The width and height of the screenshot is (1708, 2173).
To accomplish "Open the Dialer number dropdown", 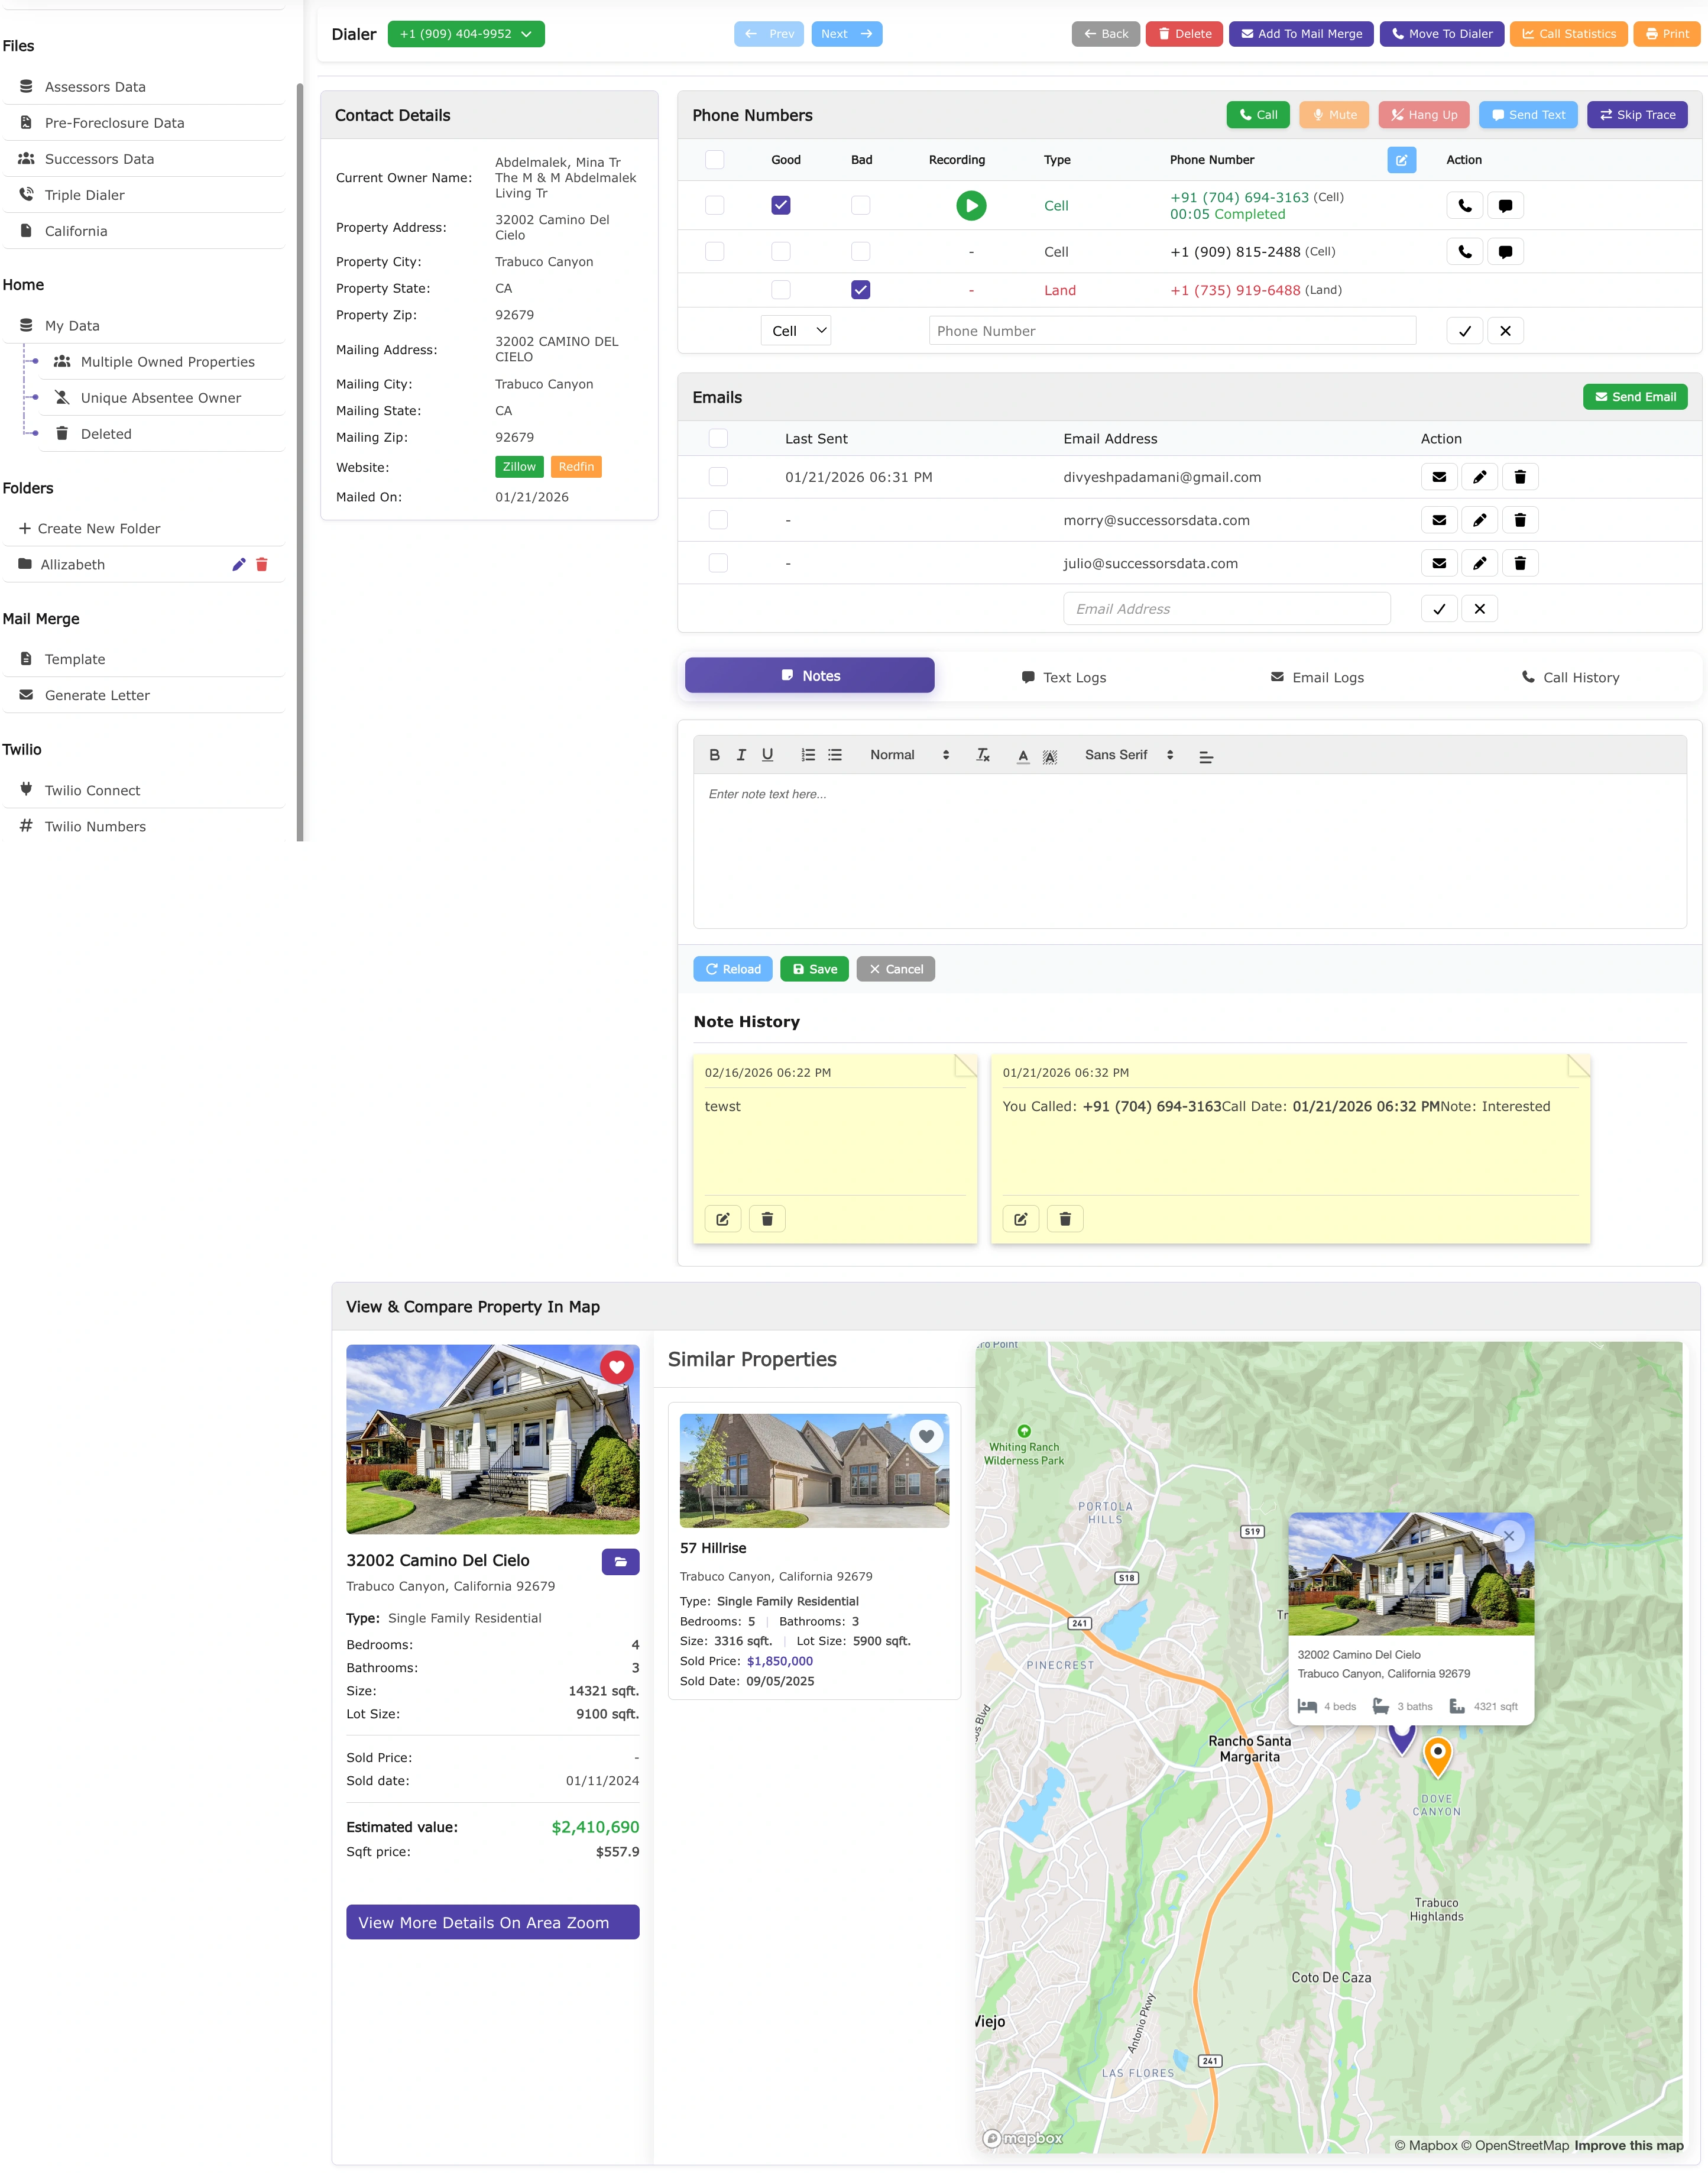I will [465, 33].
